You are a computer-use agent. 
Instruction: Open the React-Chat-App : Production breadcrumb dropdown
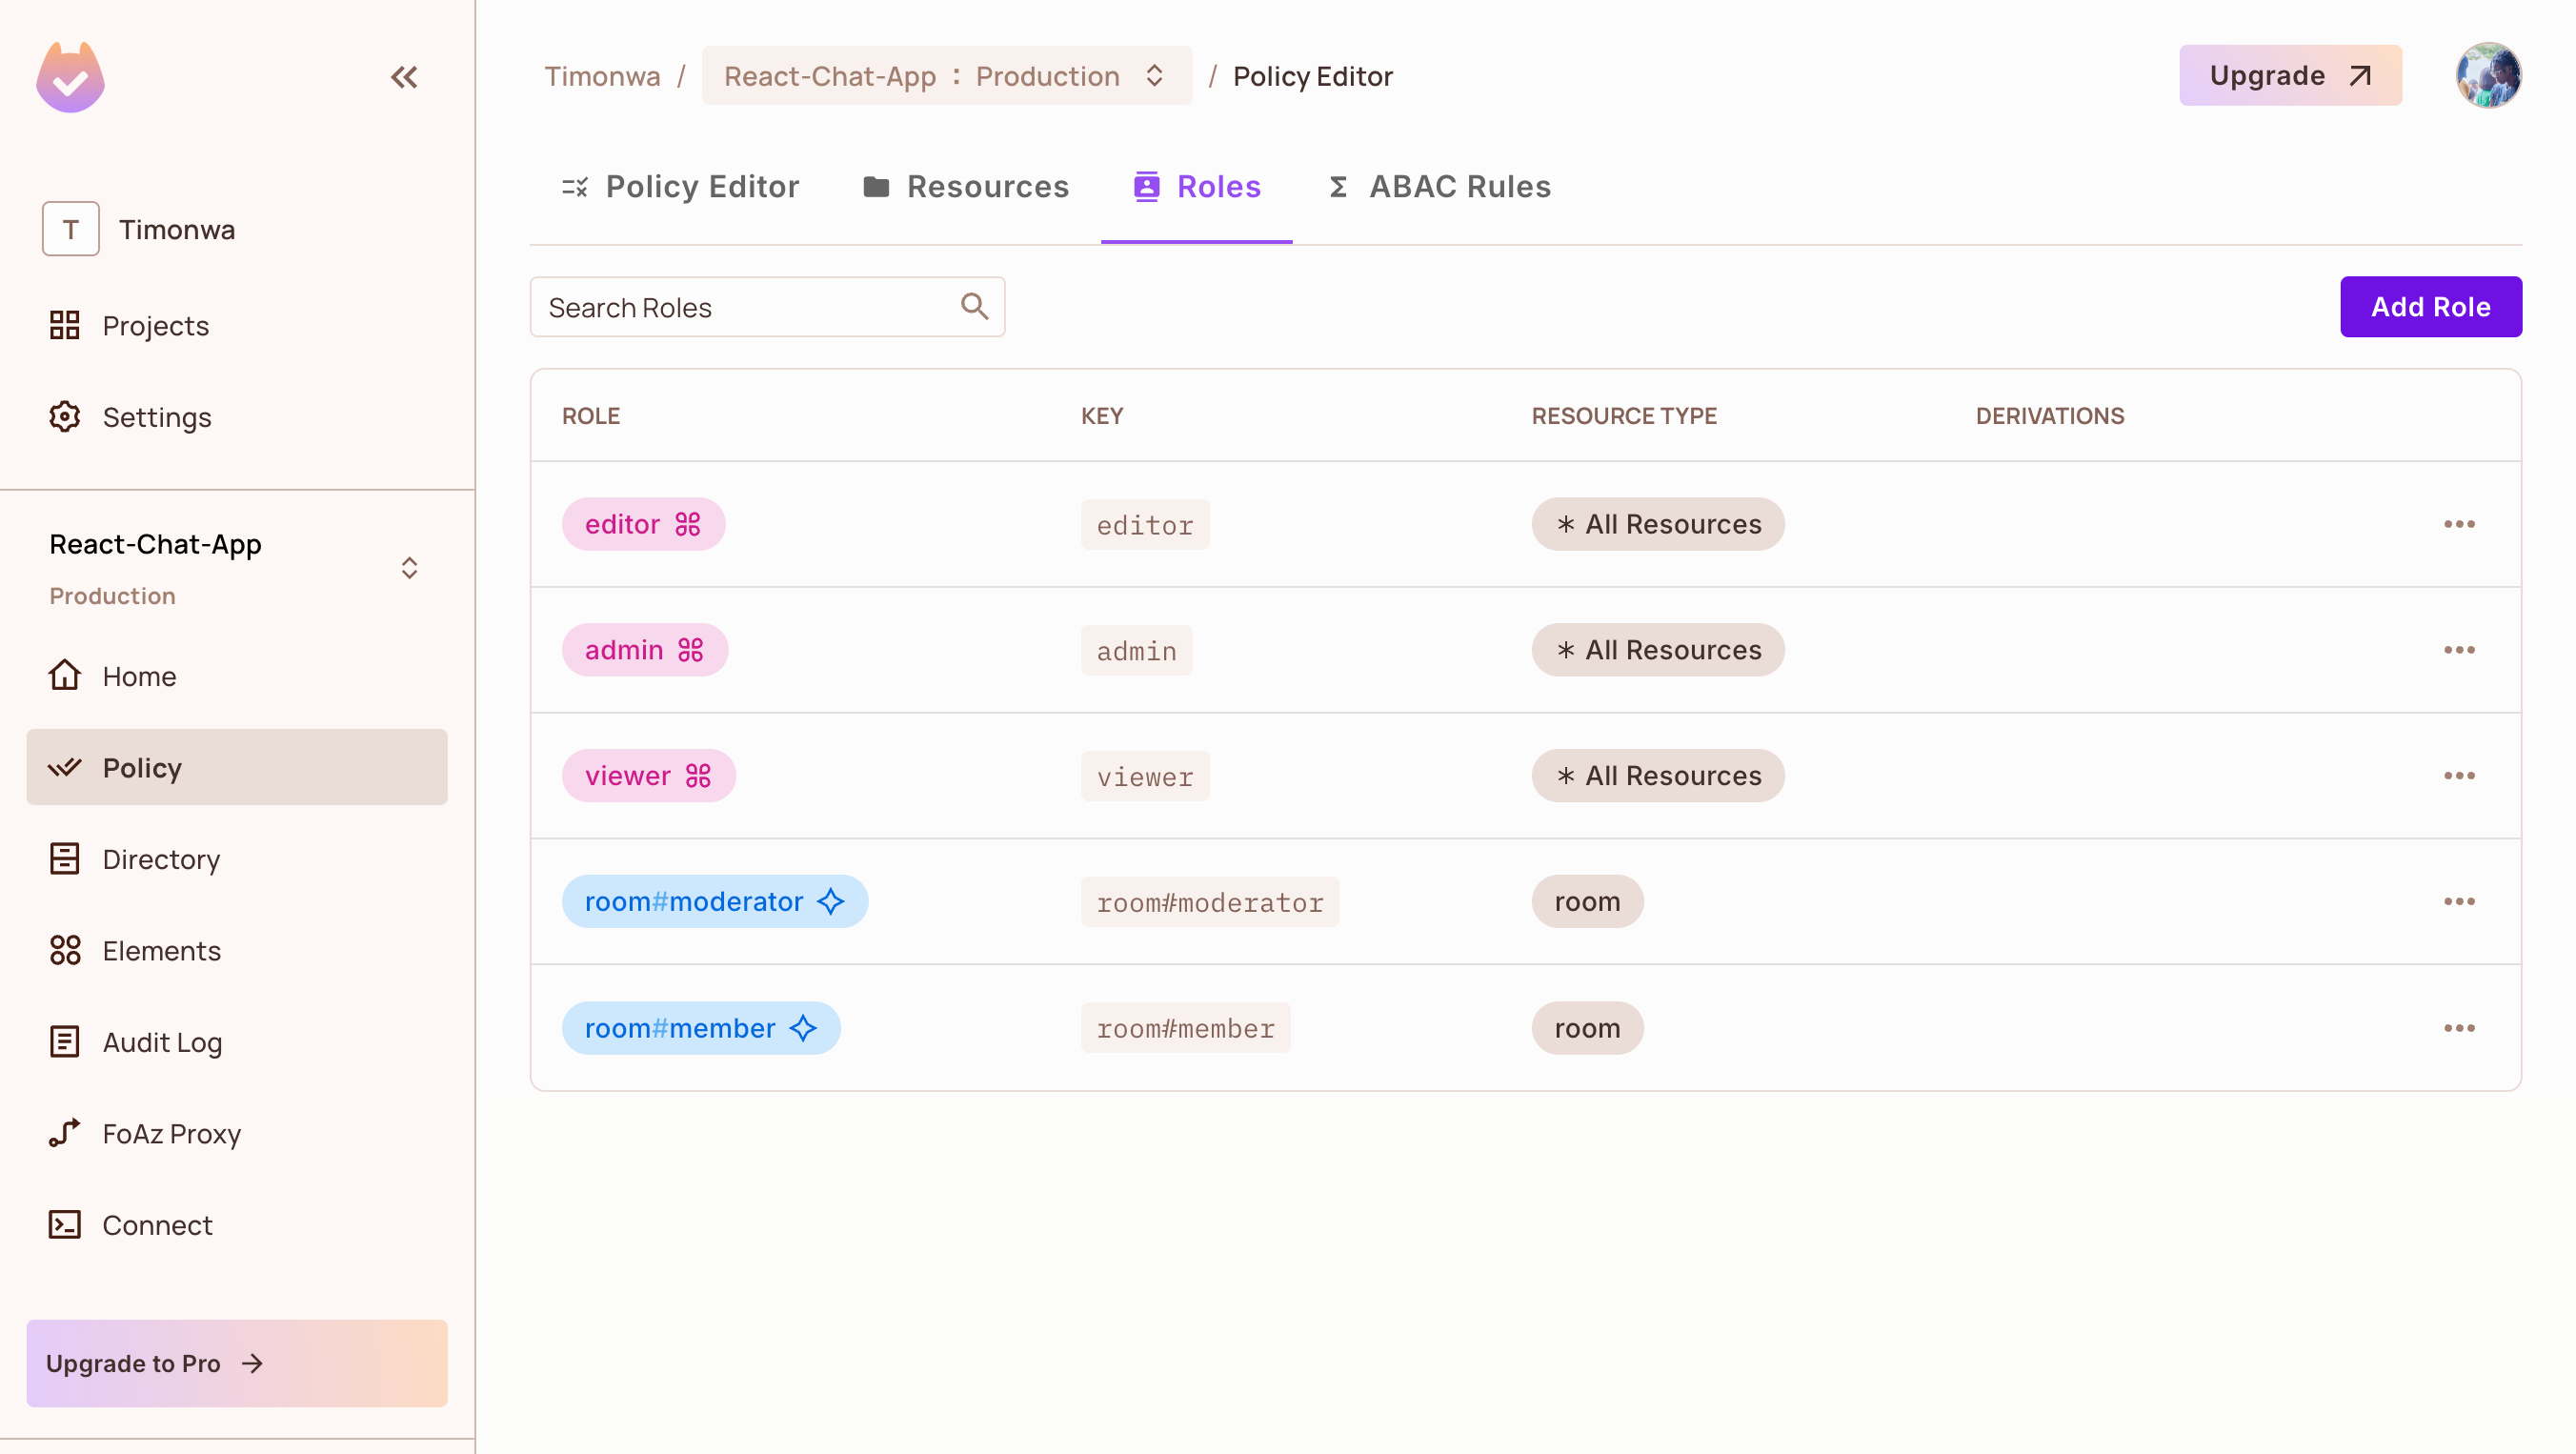(x=945, y=76)
